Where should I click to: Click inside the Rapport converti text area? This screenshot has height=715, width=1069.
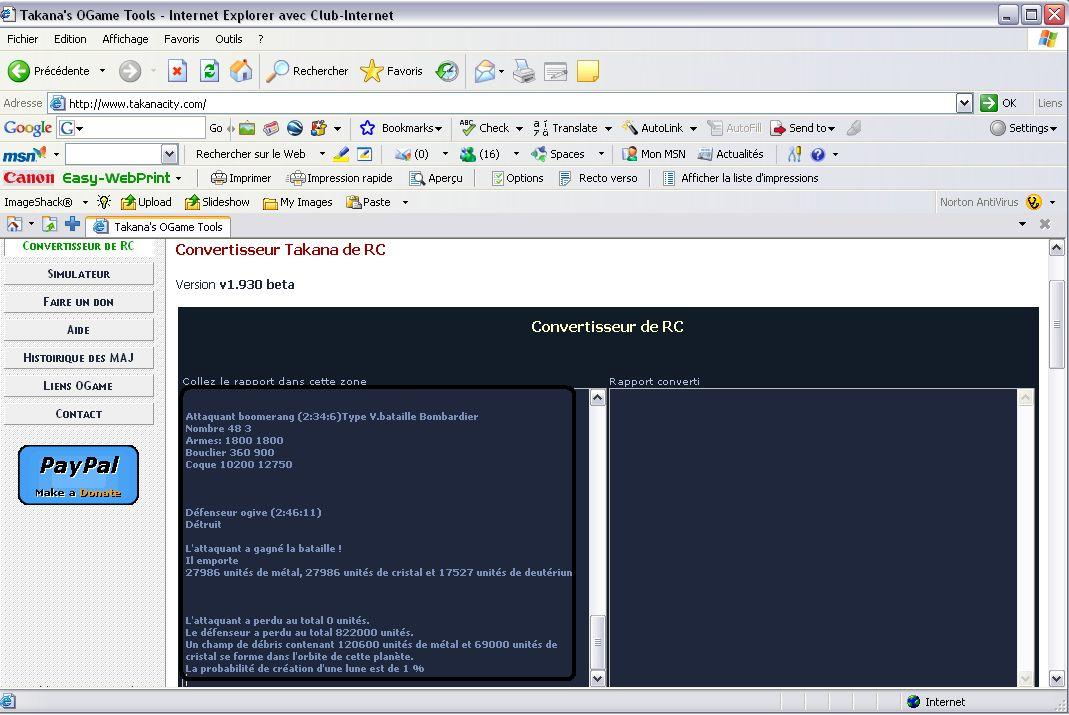(x=812, y=530)
